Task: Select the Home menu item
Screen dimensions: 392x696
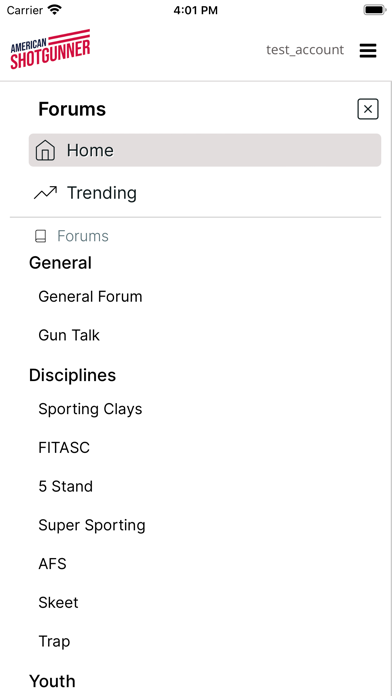Action: [x=205, y=150]
